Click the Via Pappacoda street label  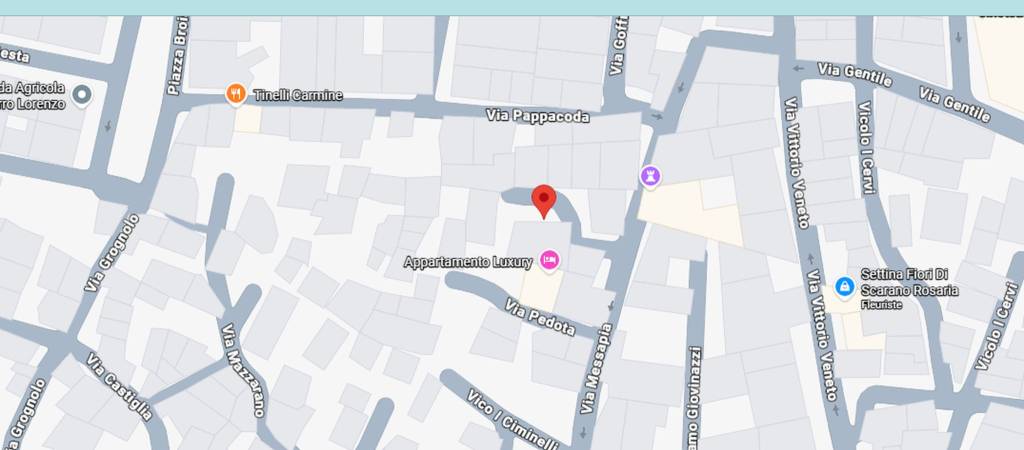click(537, 116)
